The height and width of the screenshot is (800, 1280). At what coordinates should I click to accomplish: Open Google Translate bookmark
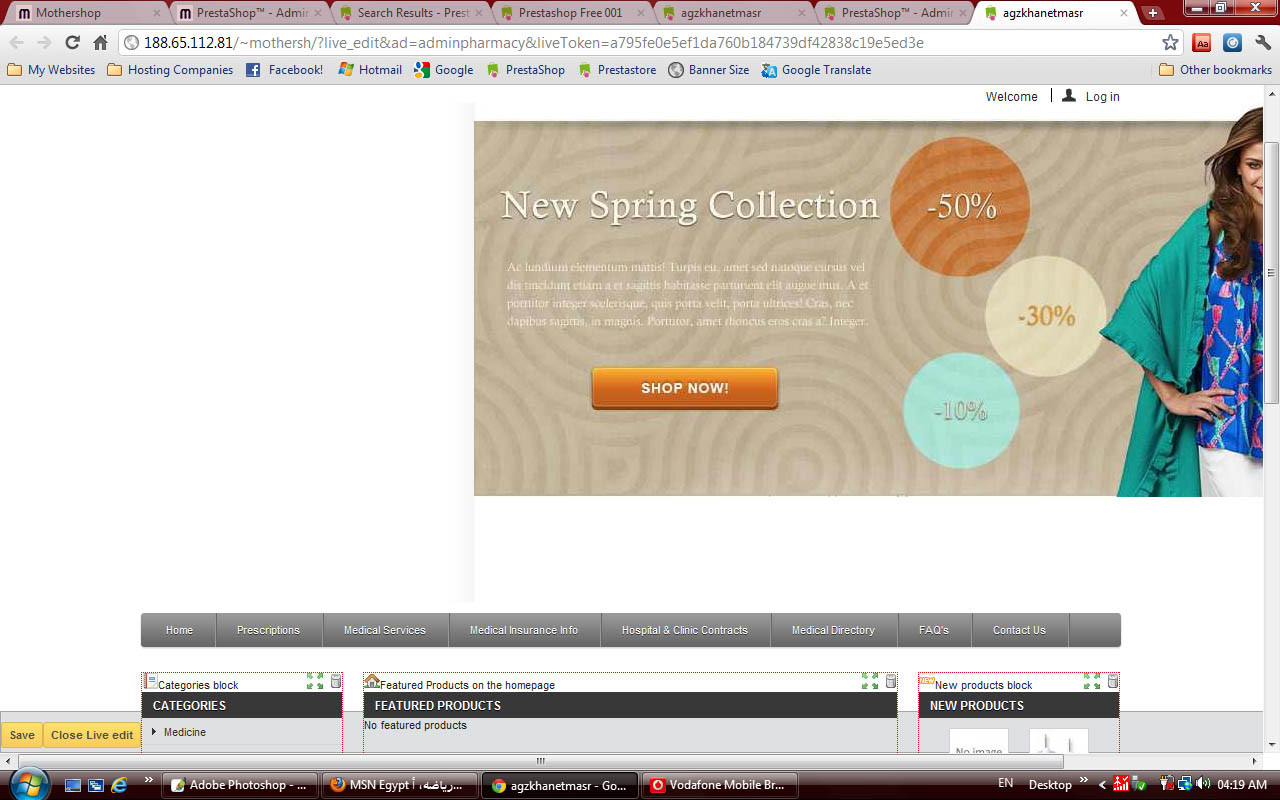816,70
